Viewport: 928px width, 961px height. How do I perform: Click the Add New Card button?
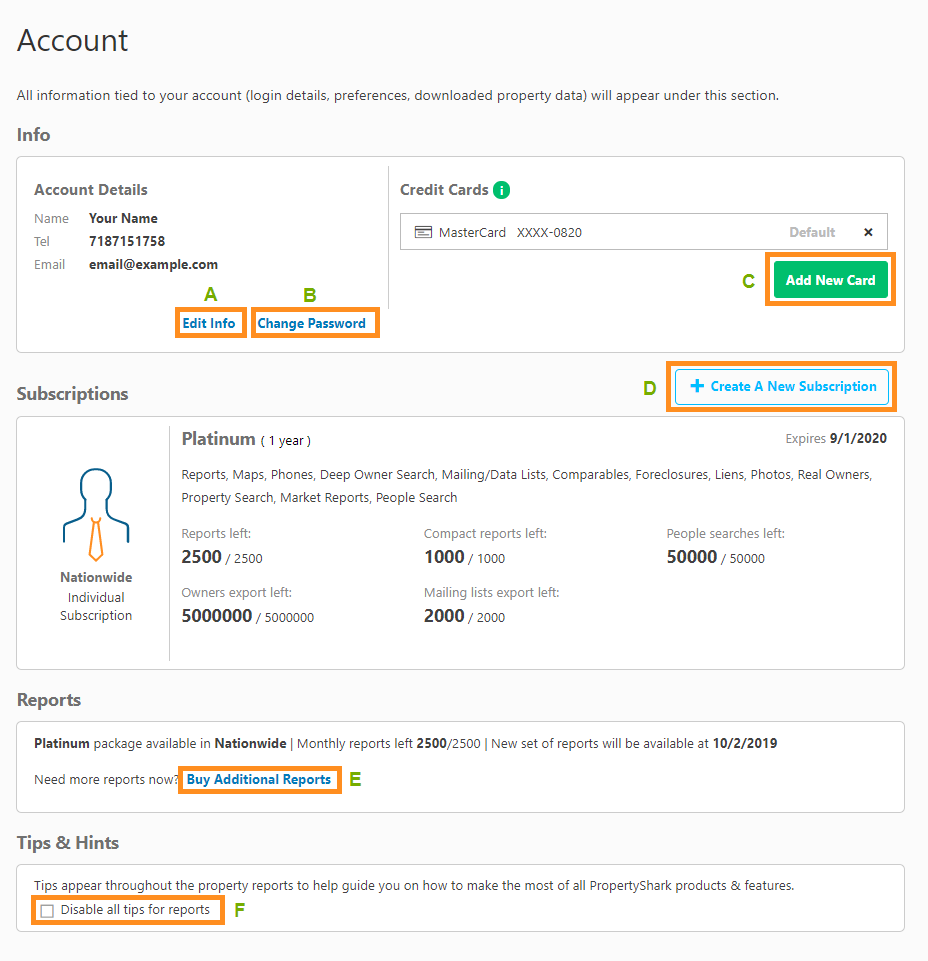[831, 280]
